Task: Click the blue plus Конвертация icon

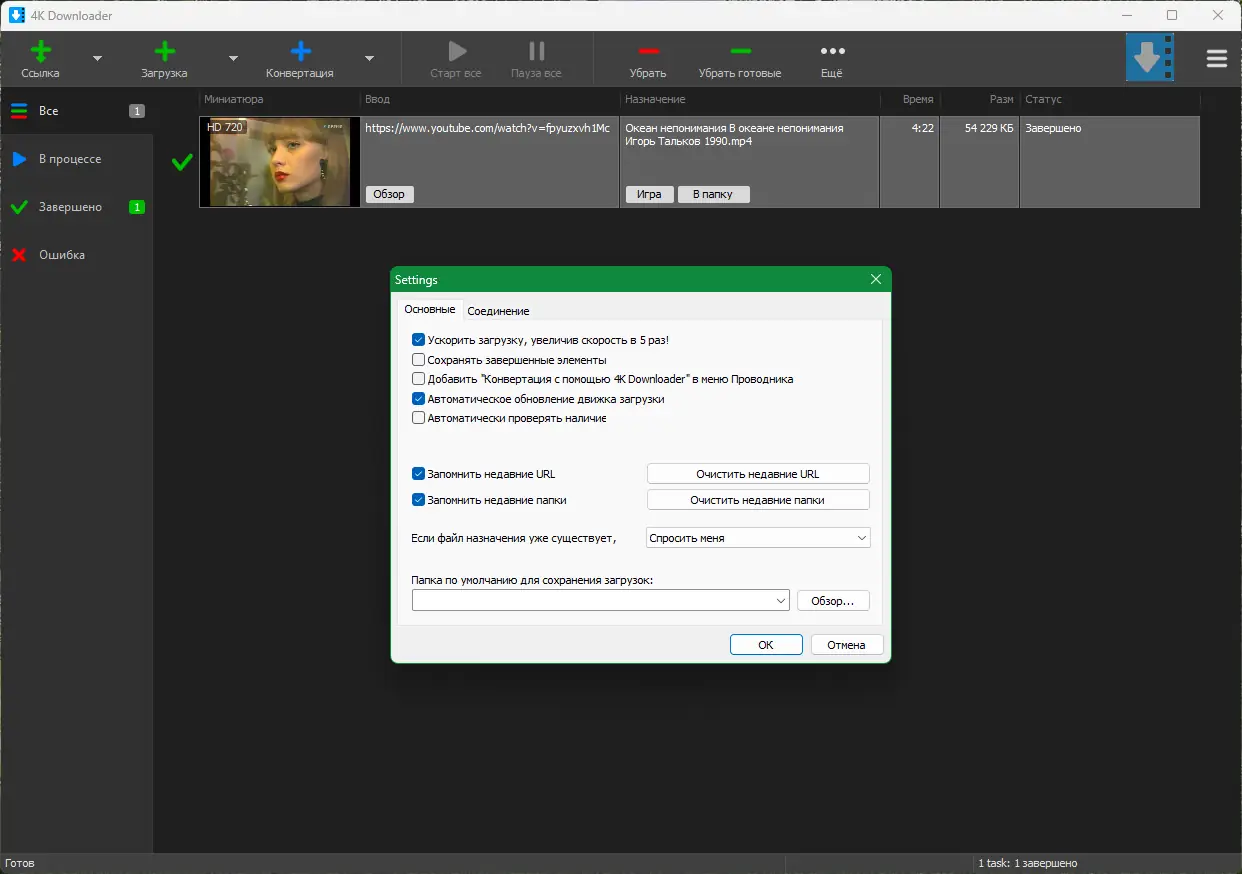Action: (300, 51)
